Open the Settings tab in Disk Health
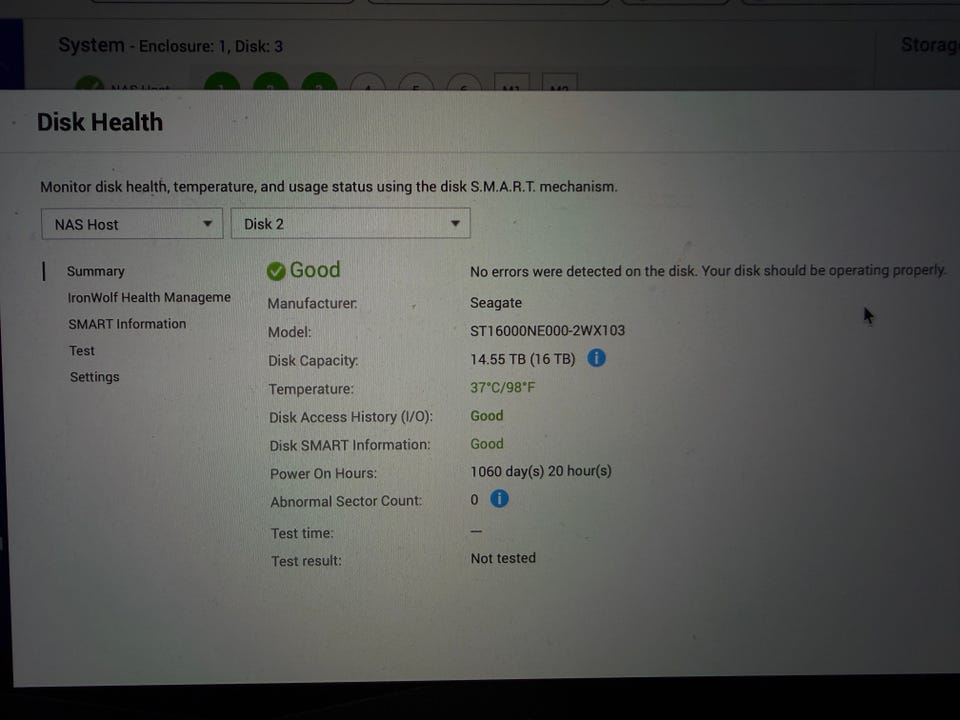The image size is (960, 720). [x=95, y=377]
